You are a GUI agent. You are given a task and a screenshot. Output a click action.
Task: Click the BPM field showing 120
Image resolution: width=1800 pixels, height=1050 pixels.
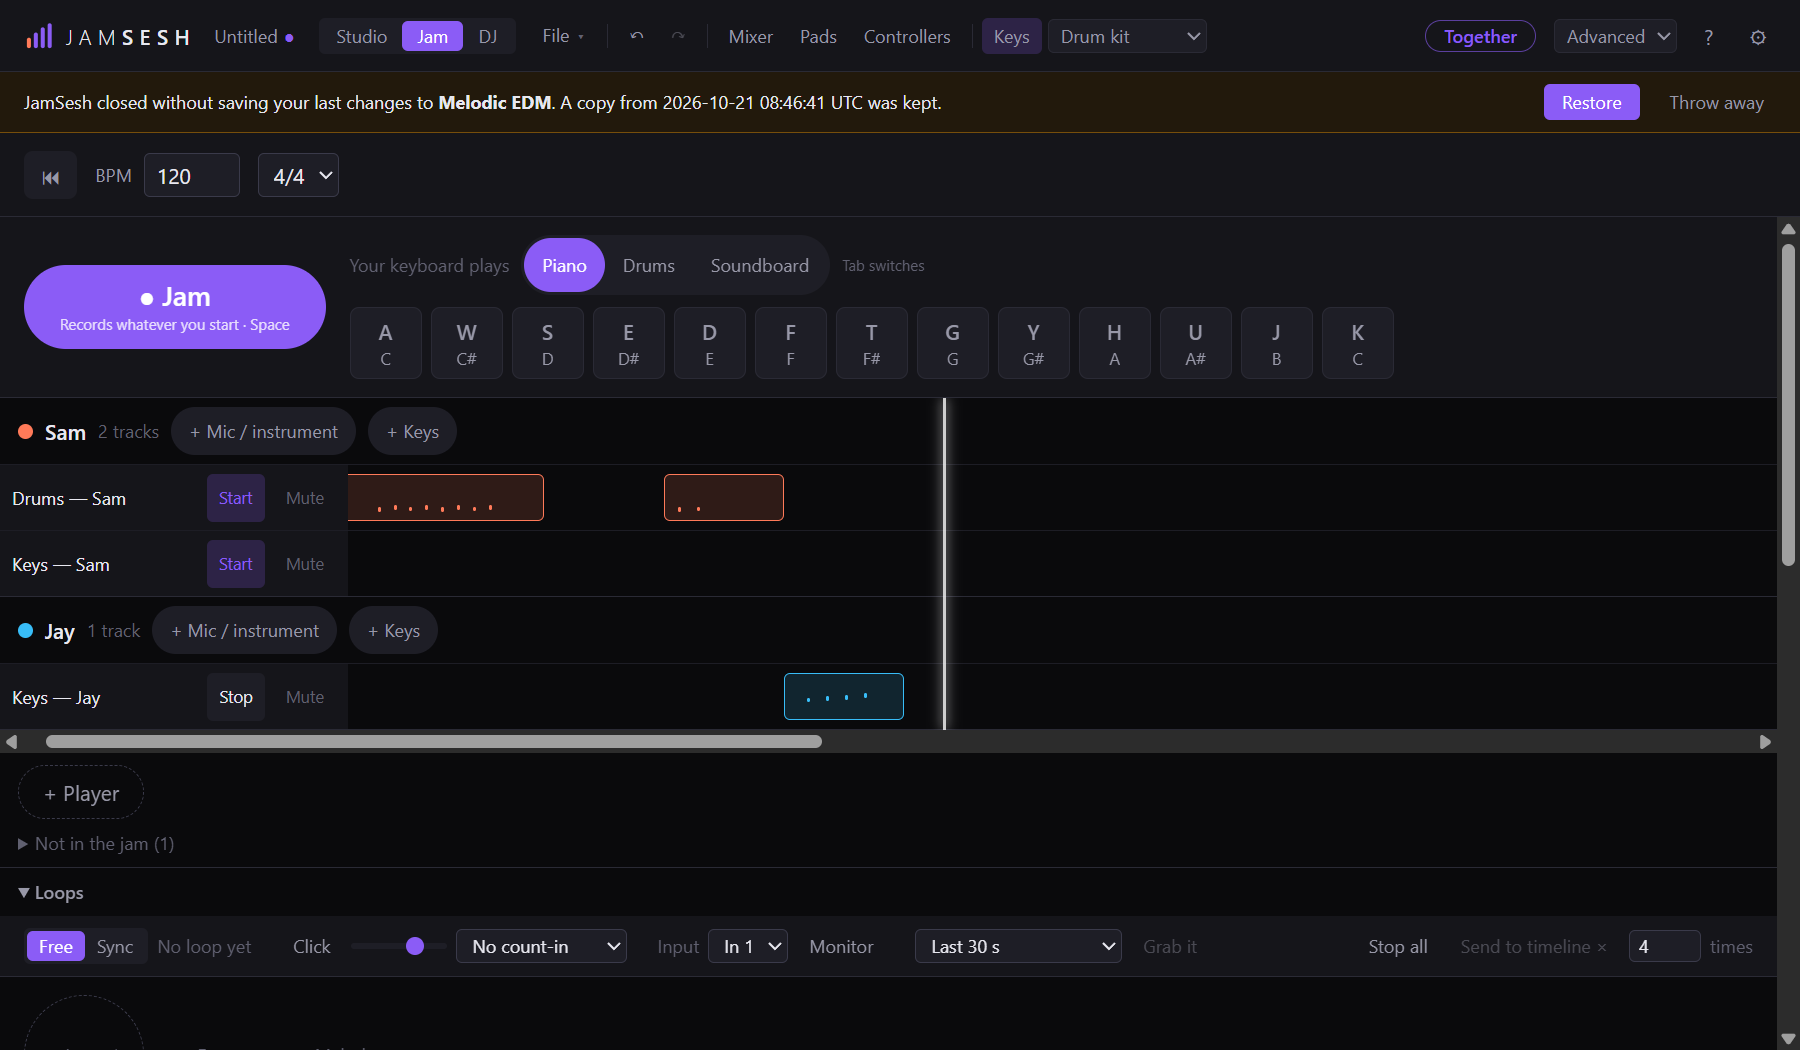point(192,175)
